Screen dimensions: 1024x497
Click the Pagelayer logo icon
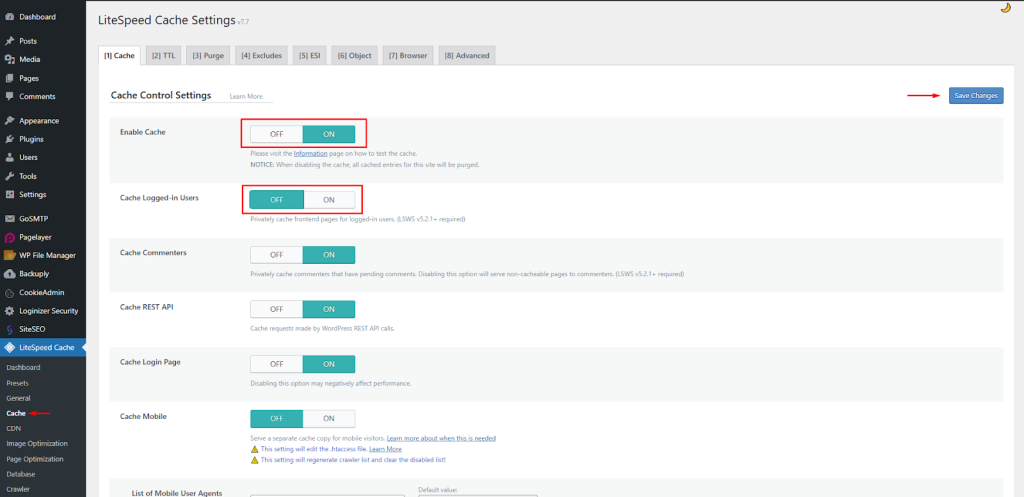10,238
